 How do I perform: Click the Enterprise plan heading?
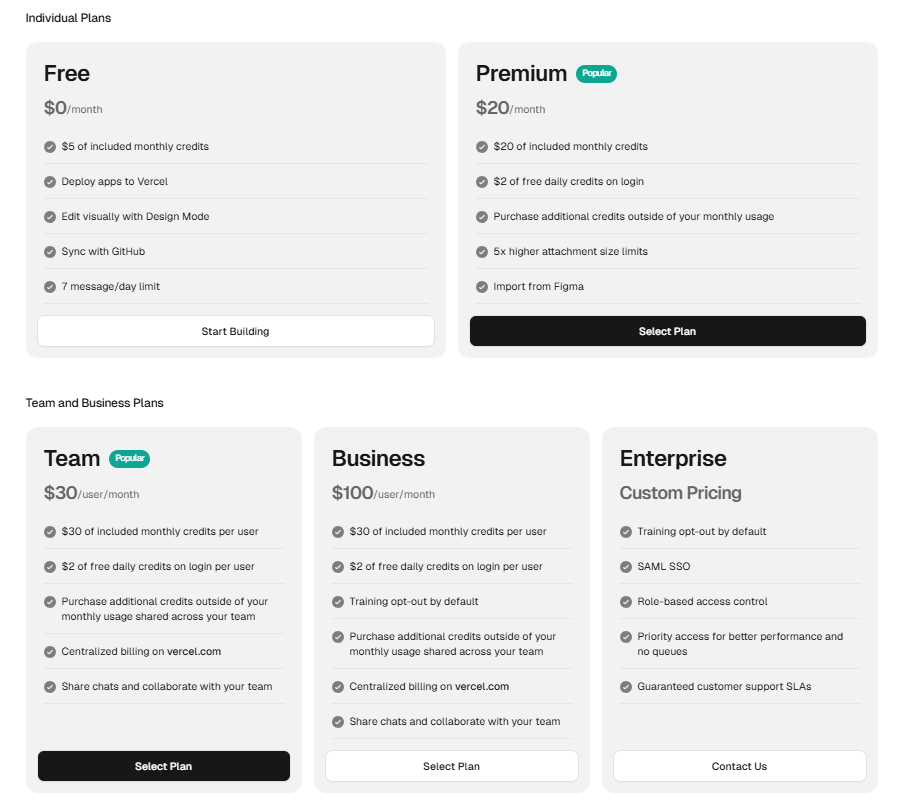pos(673,458)
